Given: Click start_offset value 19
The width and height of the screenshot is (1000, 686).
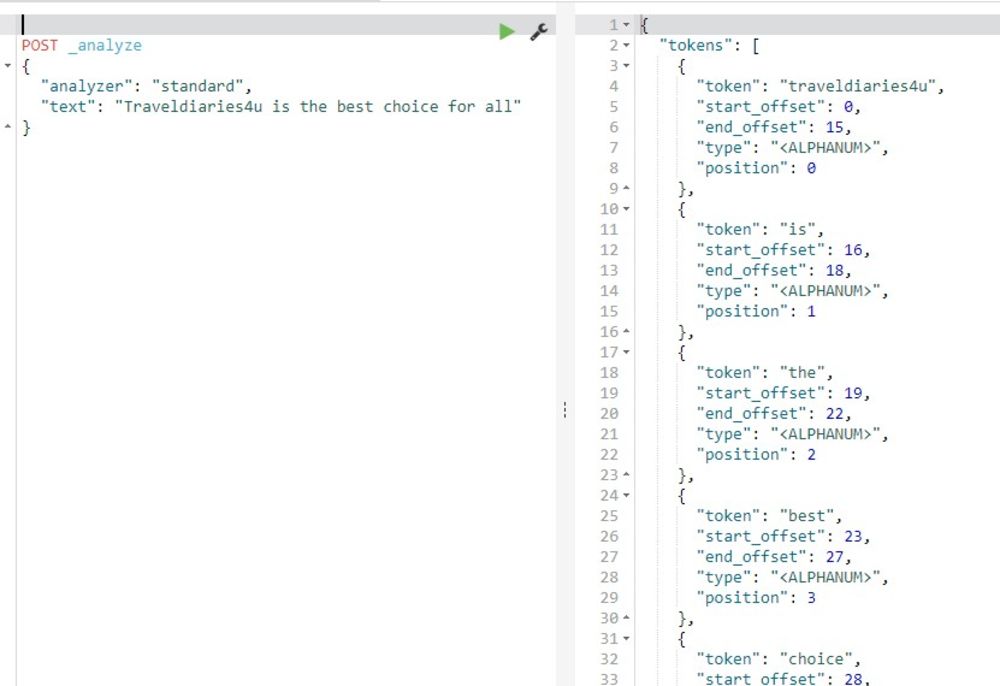Looking at the screenshot, I should (853, 393).
